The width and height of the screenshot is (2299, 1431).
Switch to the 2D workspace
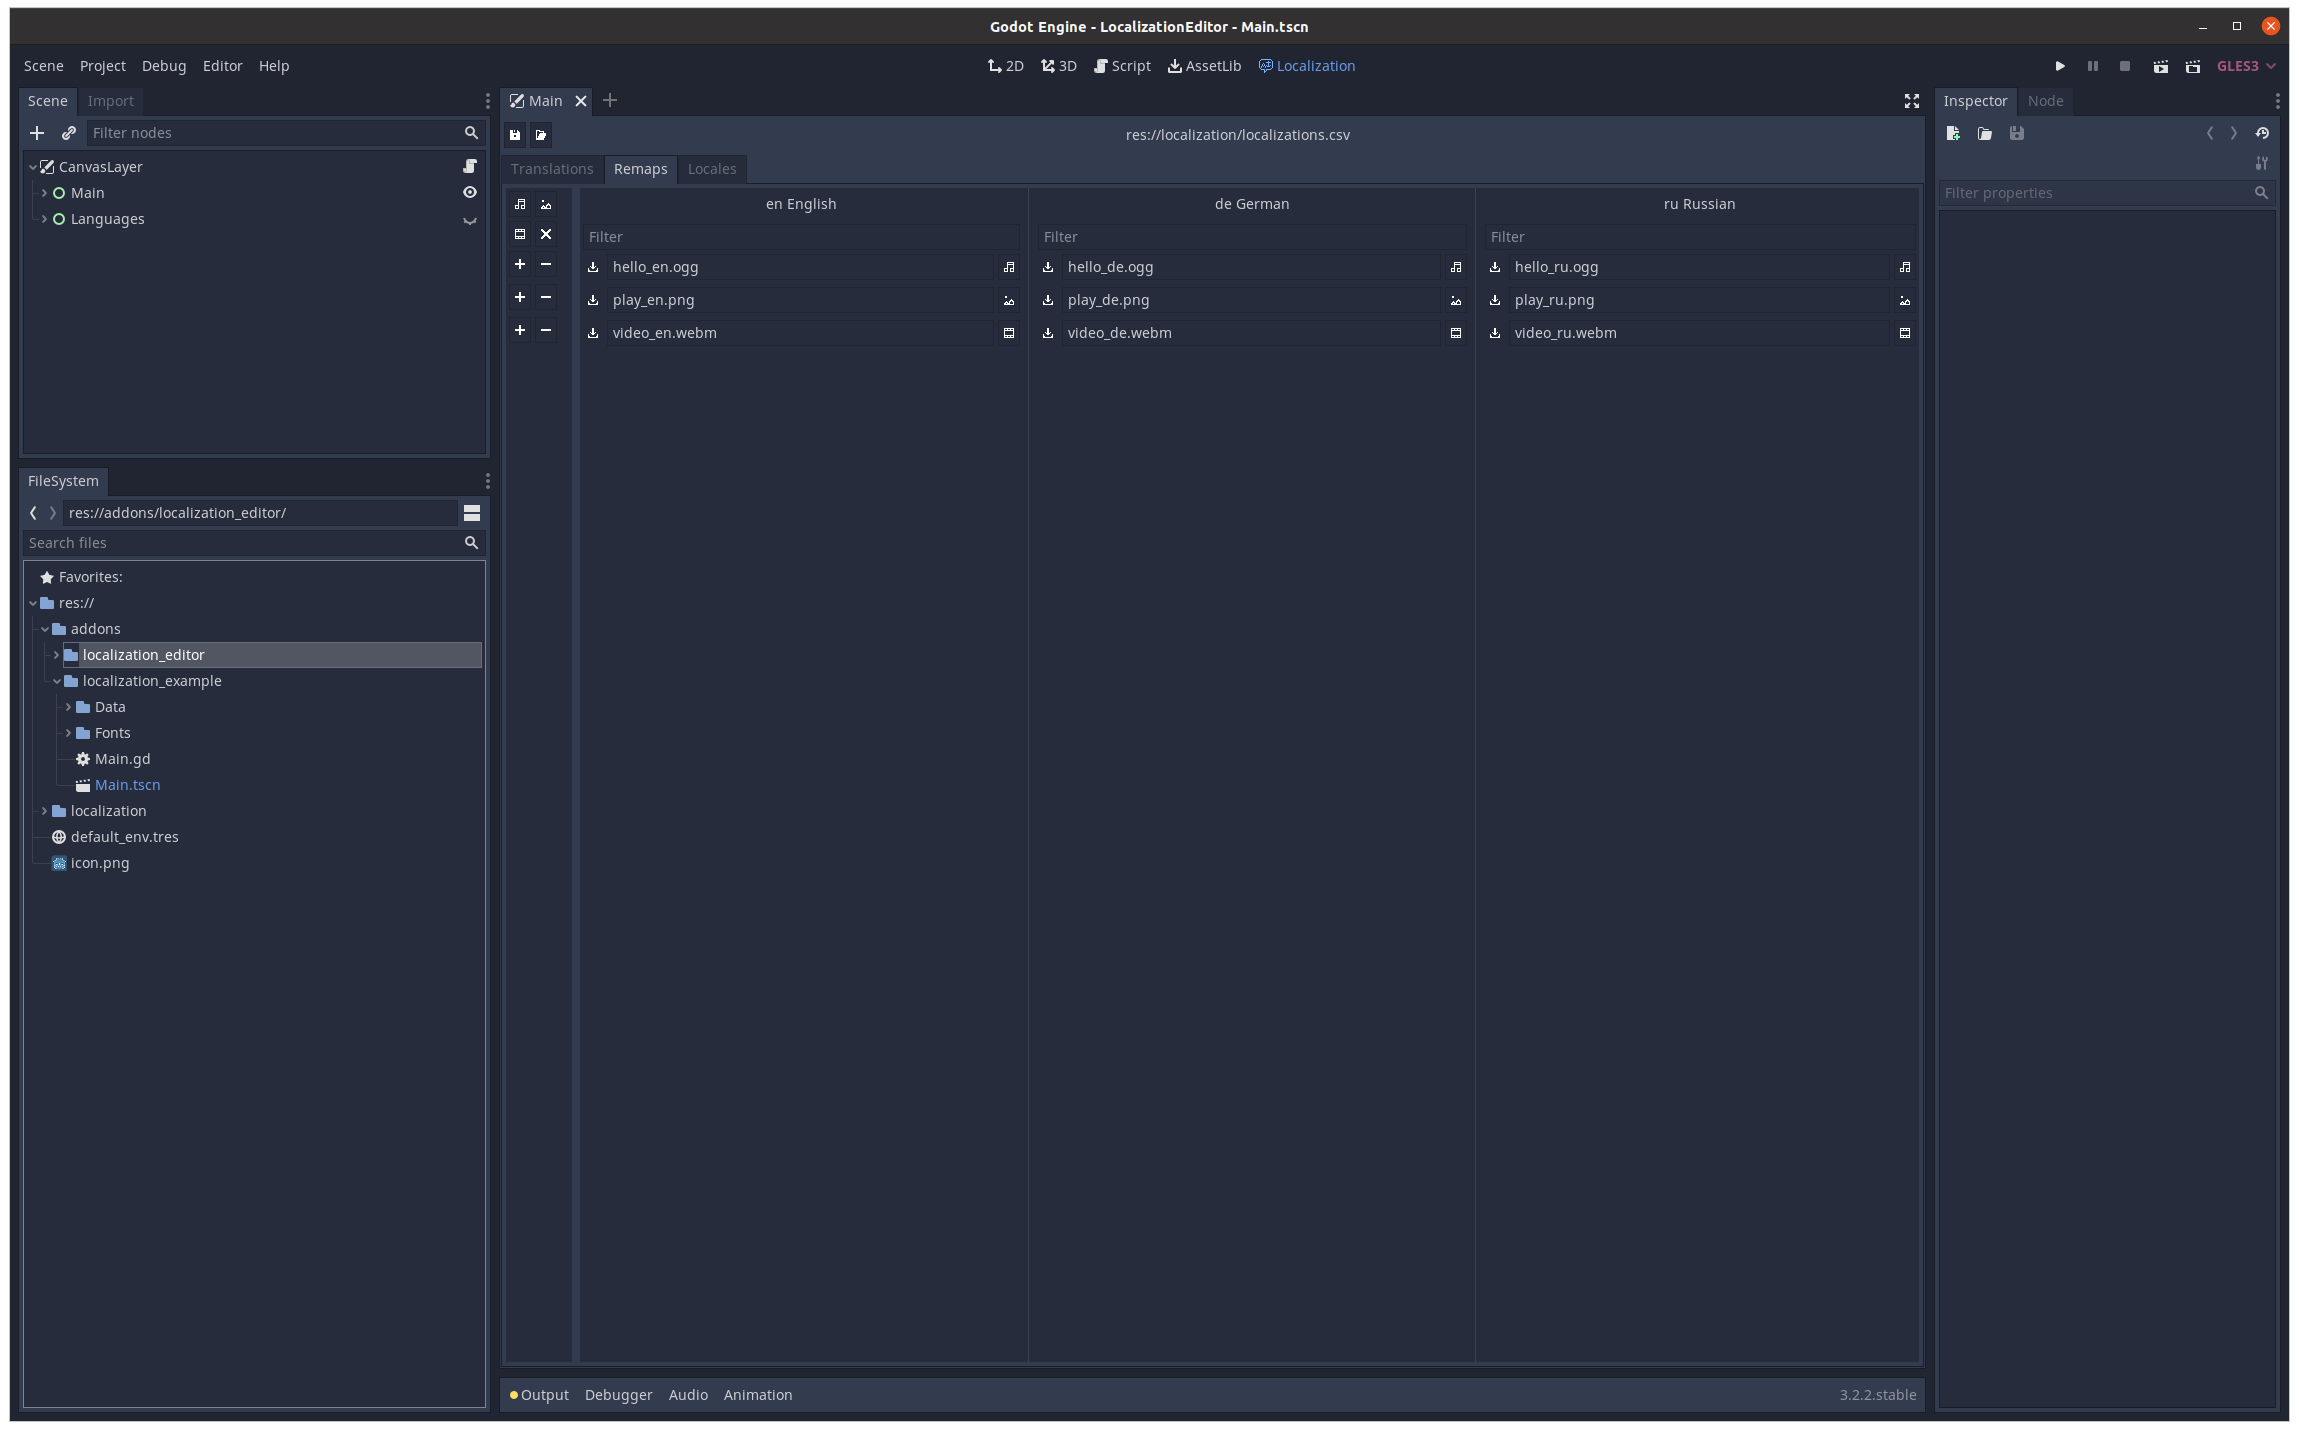1006,66
